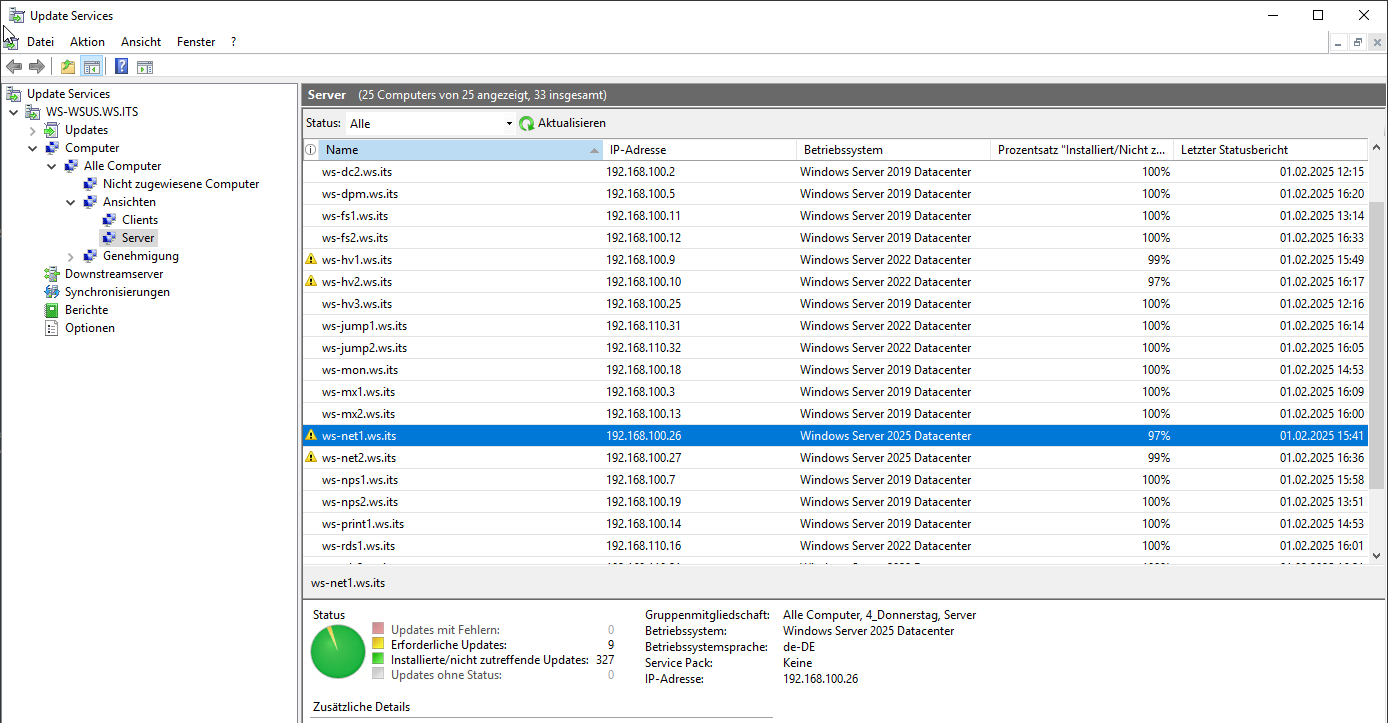This screenshot has height=723, width=1388.
Task: Open the Datei menu
Action: pos(40,42)
